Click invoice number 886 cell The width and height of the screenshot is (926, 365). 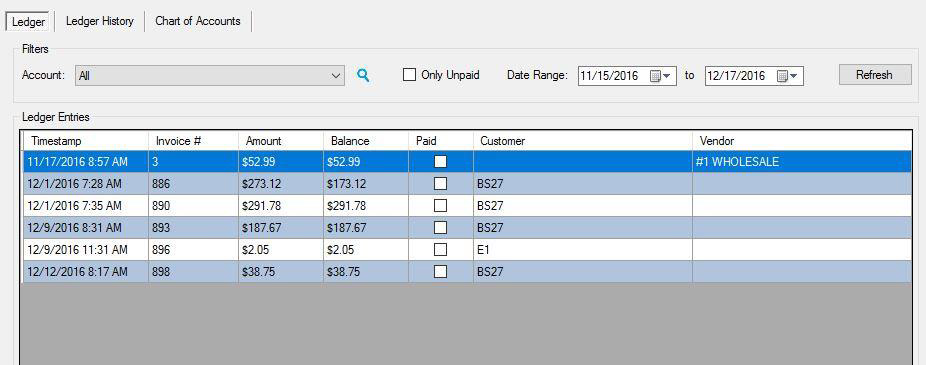pos(193,184)
